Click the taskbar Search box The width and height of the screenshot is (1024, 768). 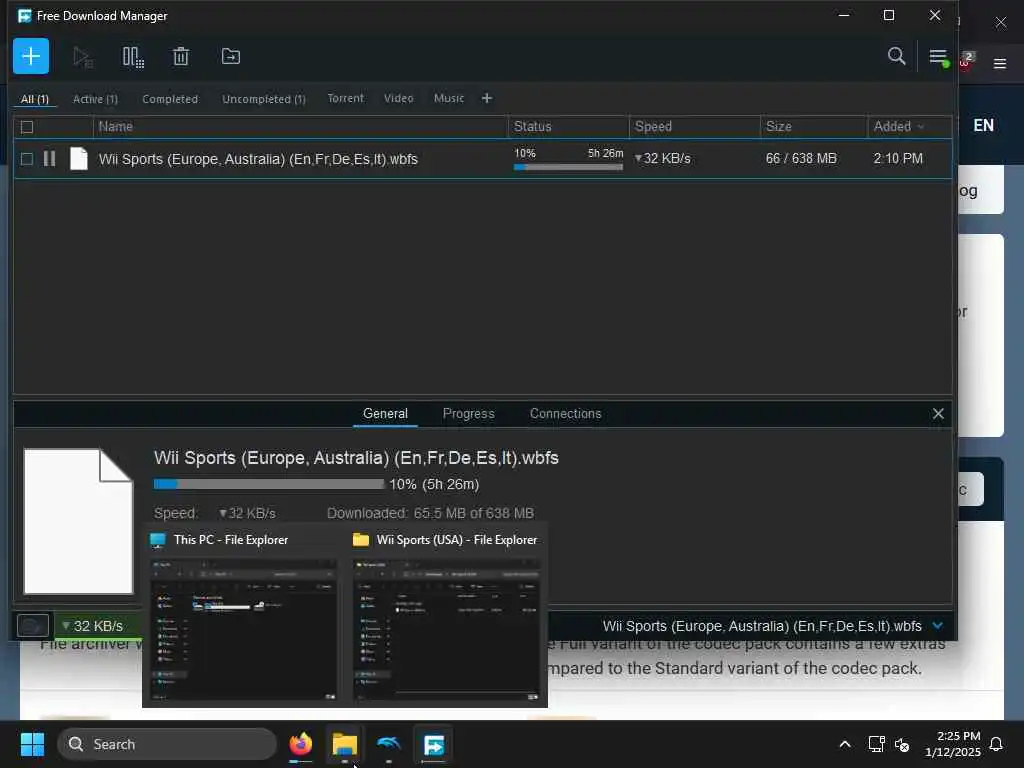click(167, 744)
